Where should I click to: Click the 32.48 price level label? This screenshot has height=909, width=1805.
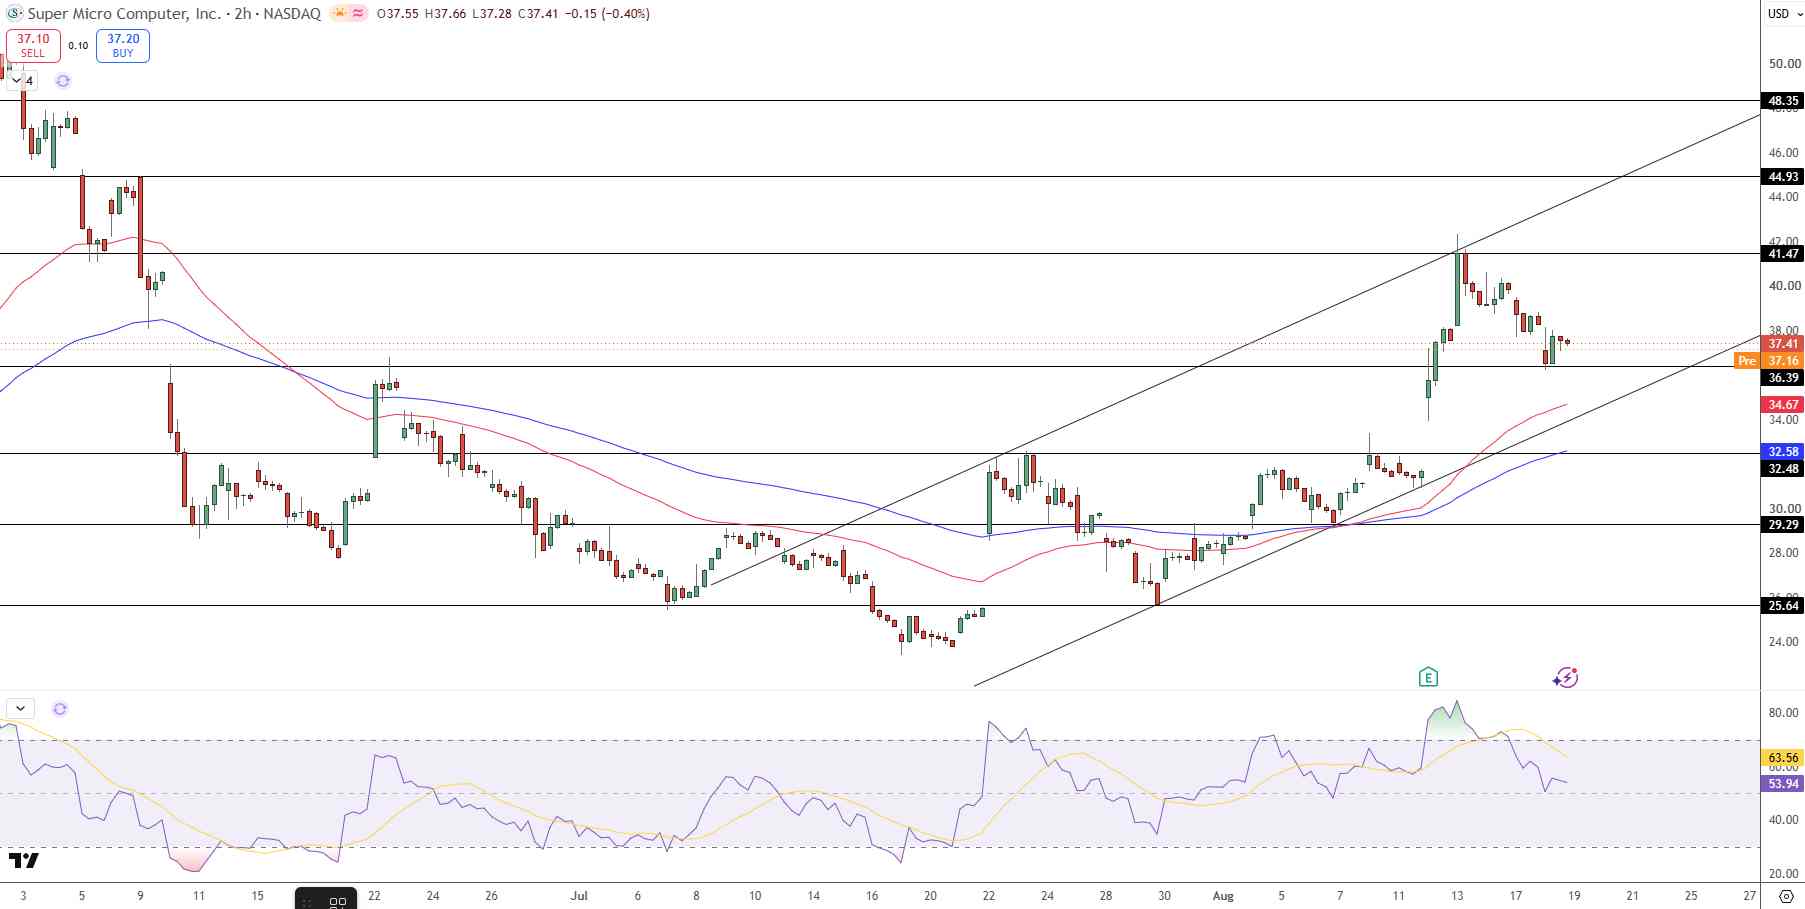pyautogui.click(x=1783, y=469)
